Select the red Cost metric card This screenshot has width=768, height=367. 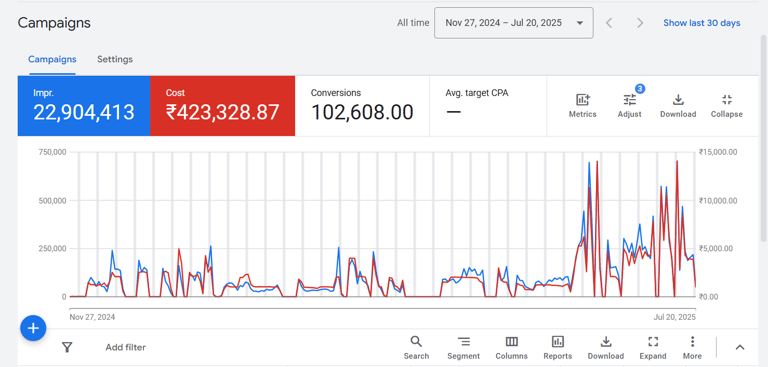(222, 106)
